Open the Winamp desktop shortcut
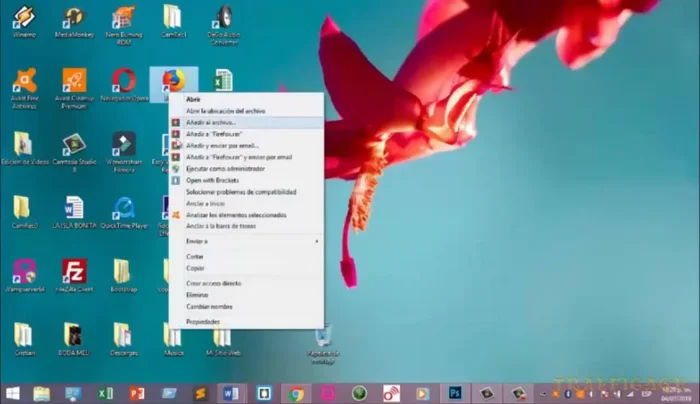Screen dimensions: 700x404 [x=24, y=21]
